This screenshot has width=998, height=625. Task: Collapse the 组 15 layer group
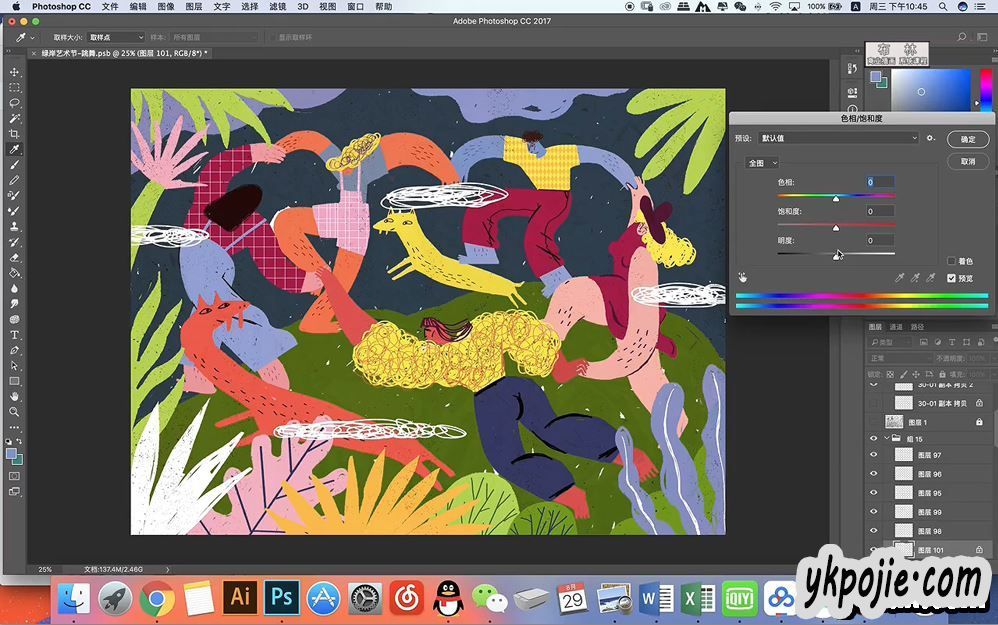[886, 438]
